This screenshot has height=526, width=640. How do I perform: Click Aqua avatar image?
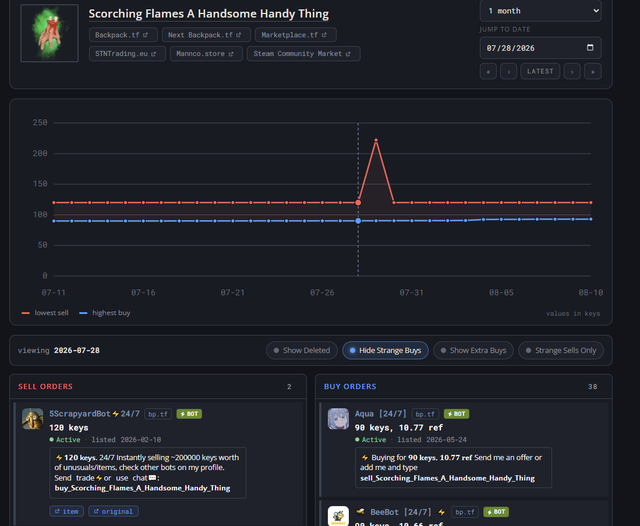point(338,419)
